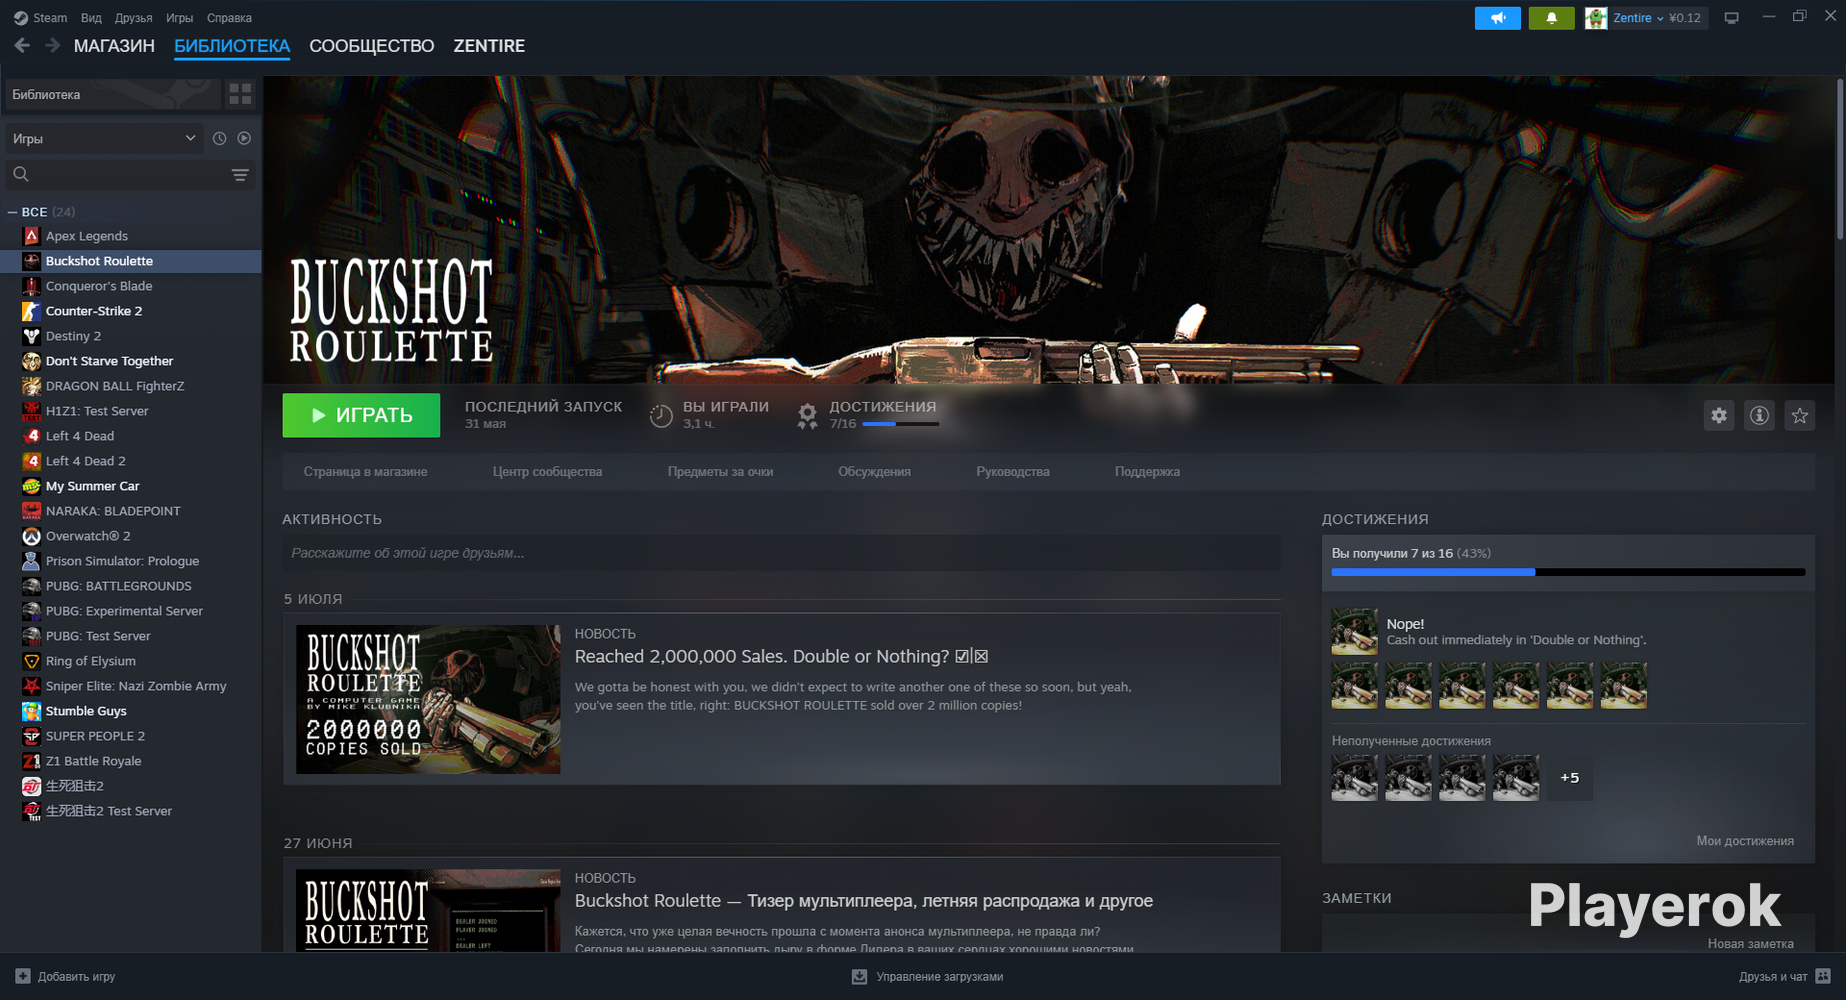Open the multiplayer teaser news headline
1846x1000 pixels.
863,901
